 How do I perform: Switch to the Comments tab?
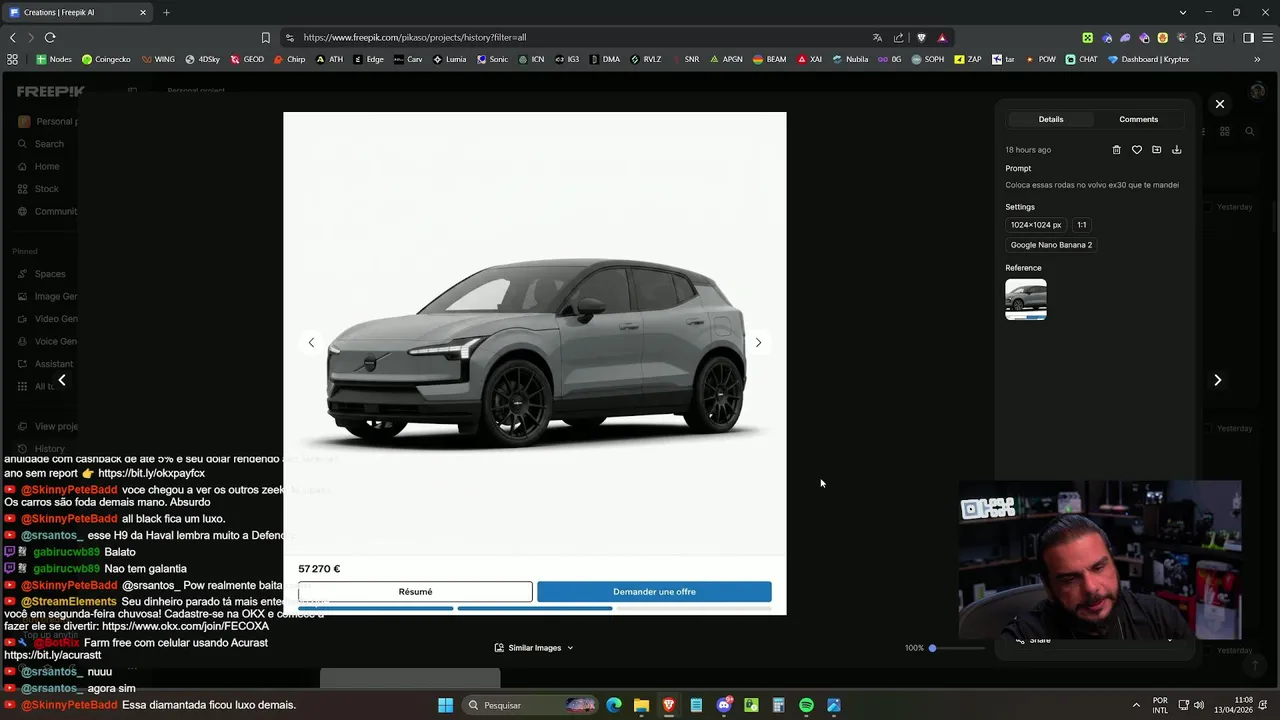click(1138, 119)
